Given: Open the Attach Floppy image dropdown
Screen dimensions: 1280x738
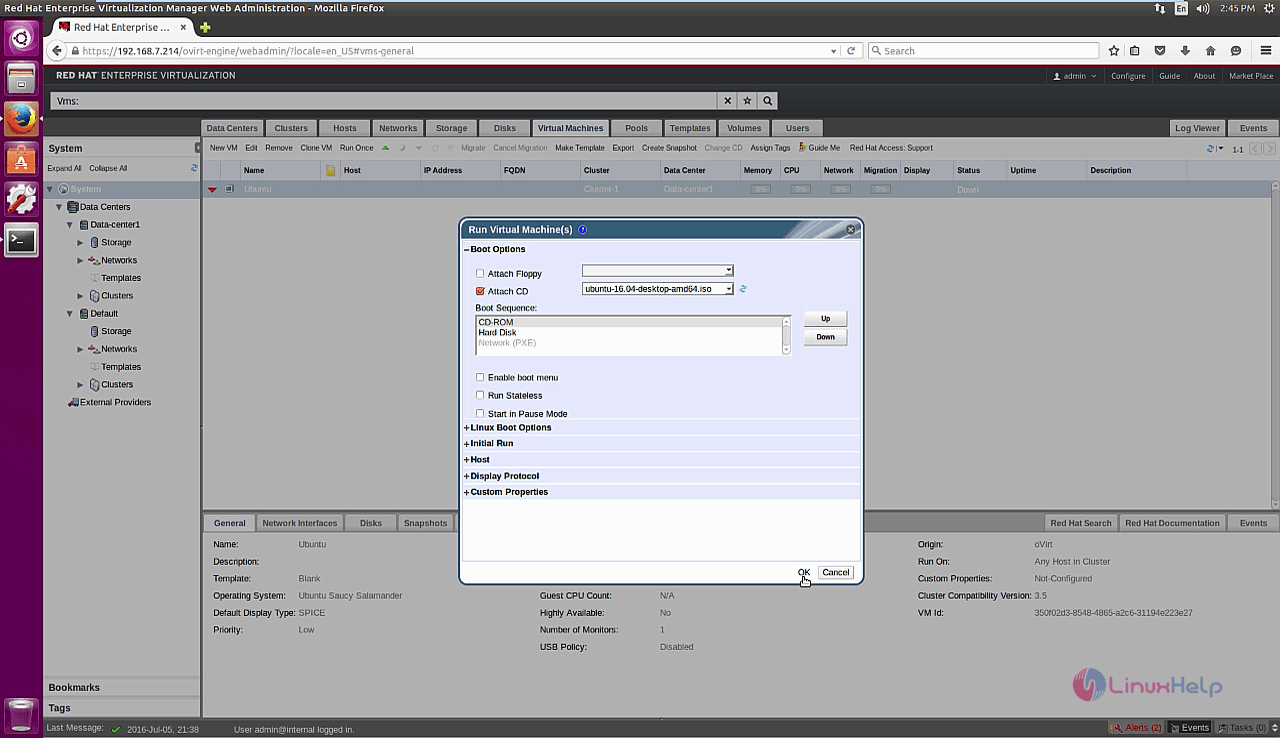Looking at the screenshot, I should [729, 271].
